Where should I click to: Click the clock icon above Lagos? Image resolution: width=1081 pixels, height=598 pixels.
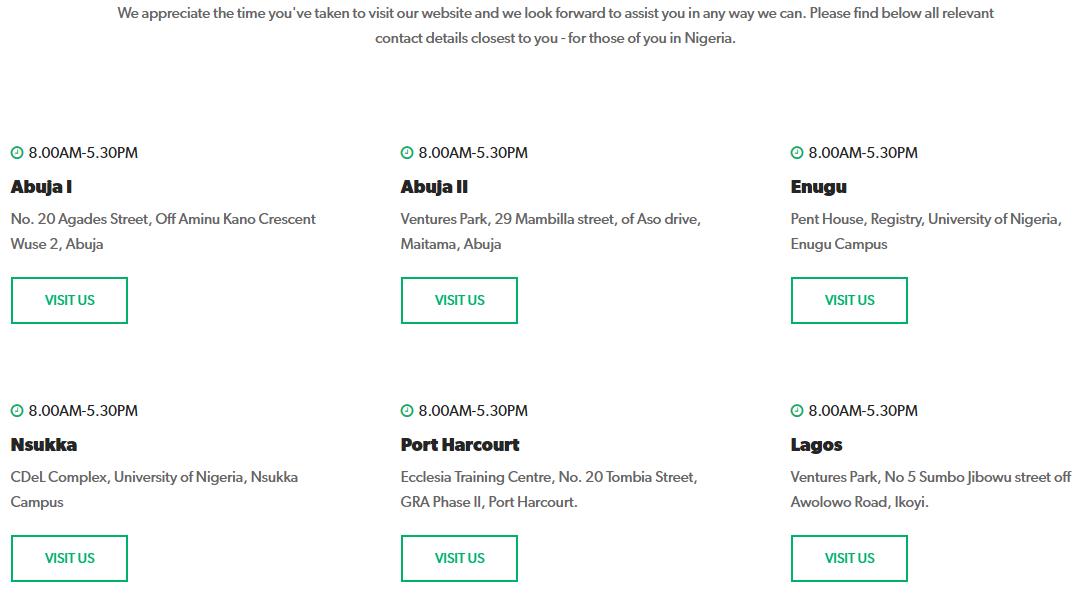(797, 410)
